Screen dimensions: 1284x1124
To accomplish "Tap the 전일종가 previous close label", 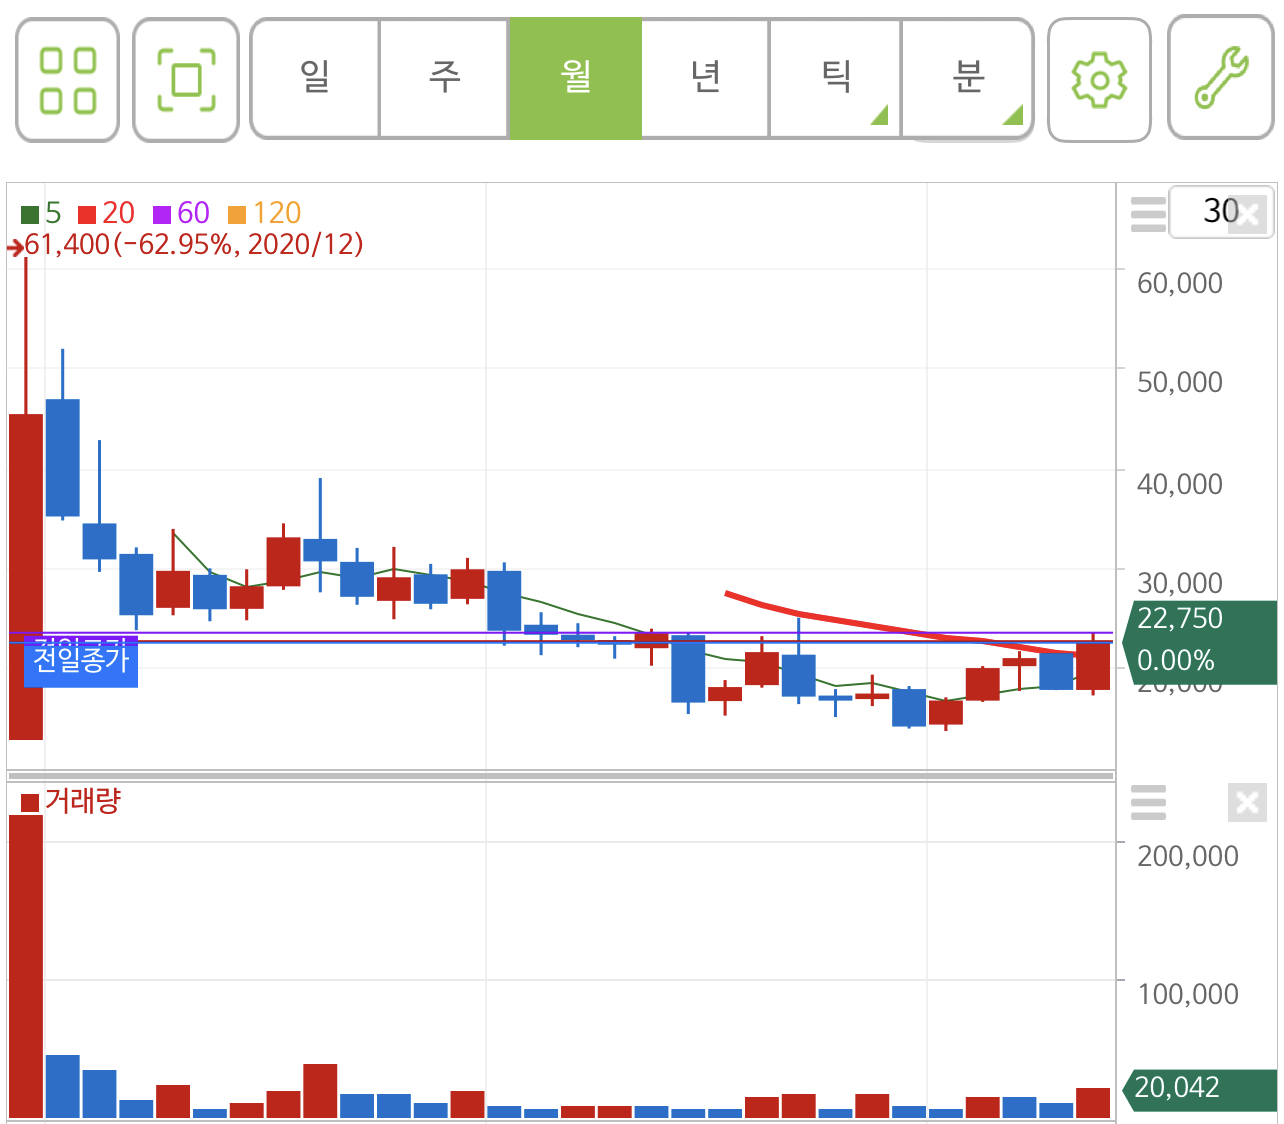I will tap(81, 660).
